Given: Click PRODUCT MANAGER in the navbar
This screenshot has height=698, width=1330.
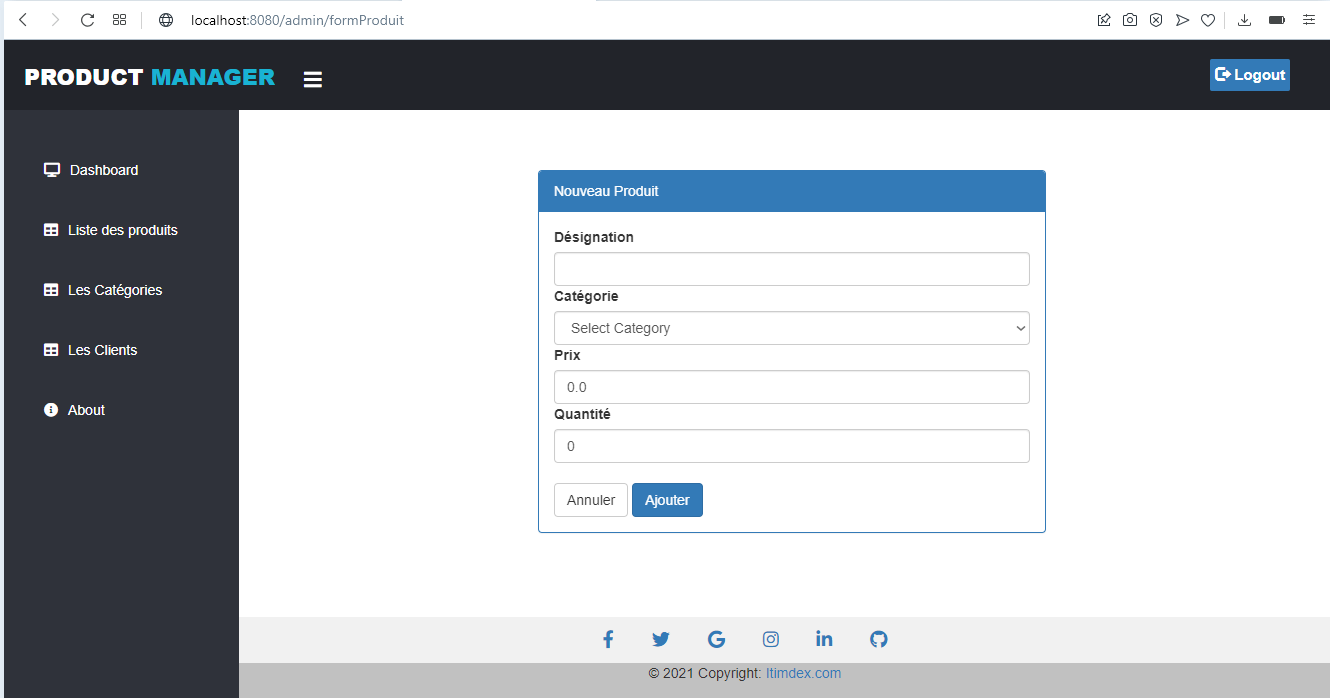Looking at the screenshot, I should [x=148, y=75].
